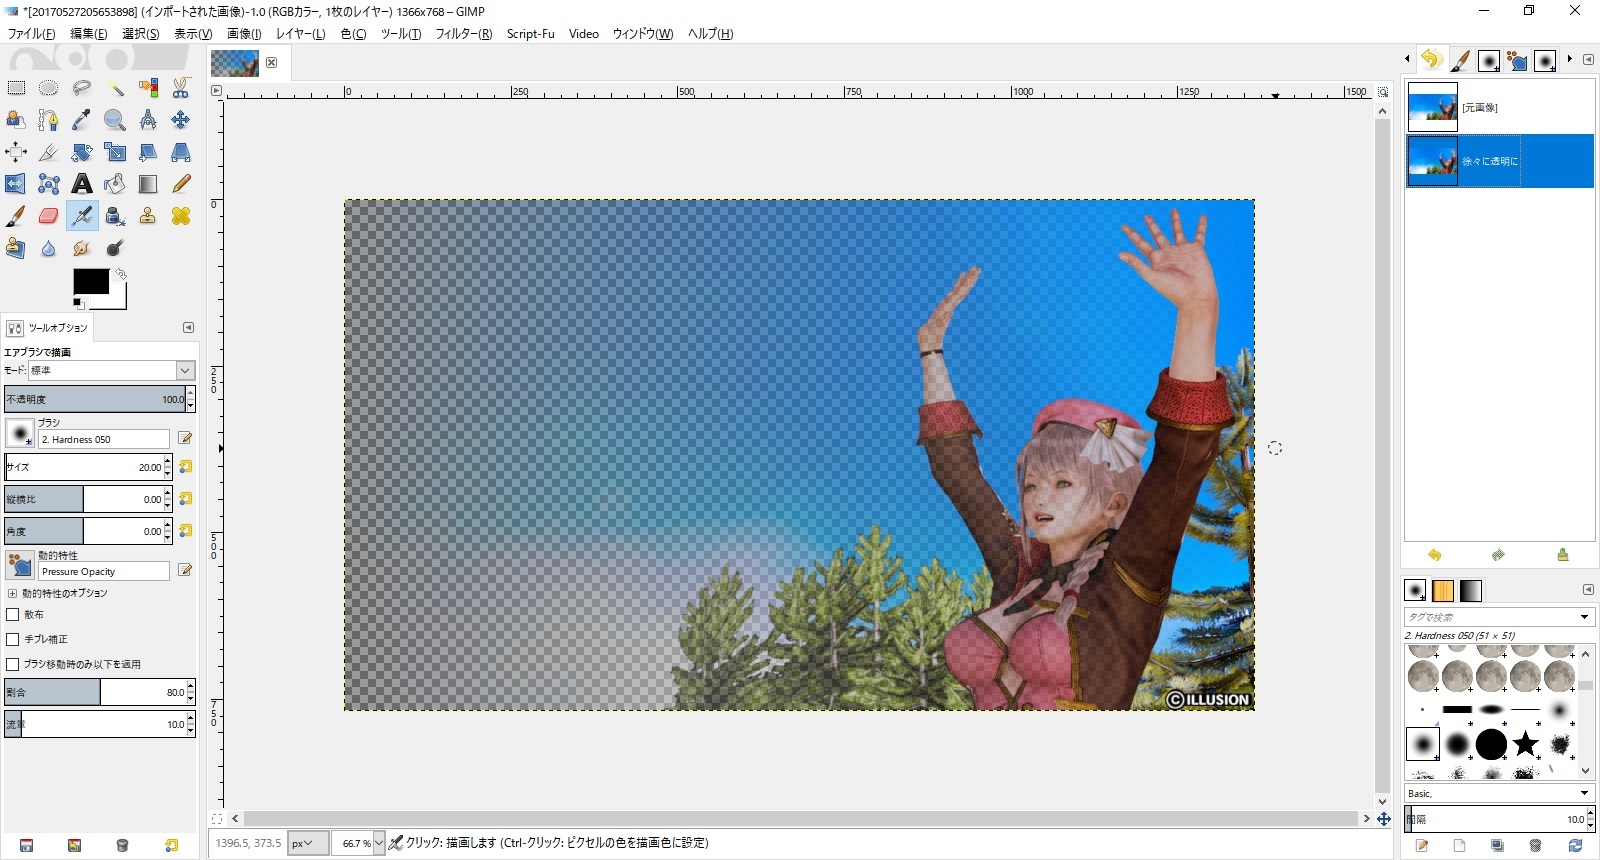Open the 色(C) menu

pyautogui.click(x=353, y=34)
